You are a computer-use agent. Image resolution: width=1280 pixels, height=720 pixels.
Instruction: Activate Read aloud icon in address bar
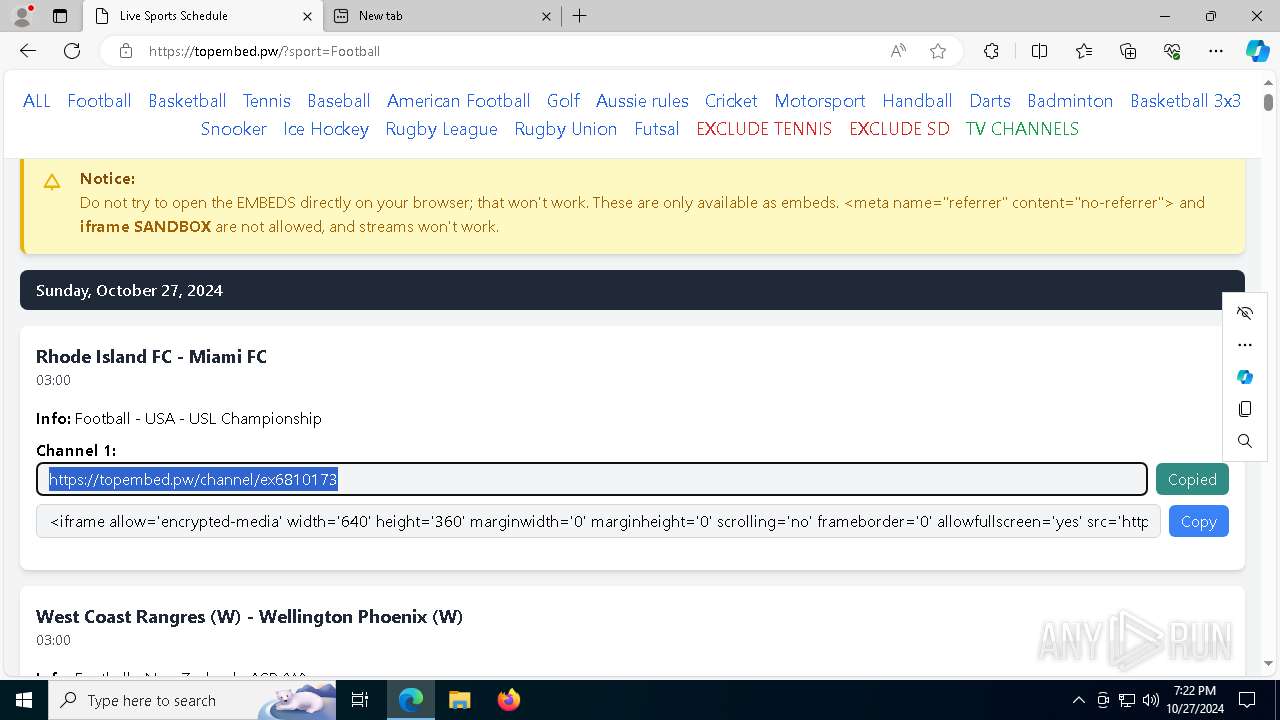point(898,51)
